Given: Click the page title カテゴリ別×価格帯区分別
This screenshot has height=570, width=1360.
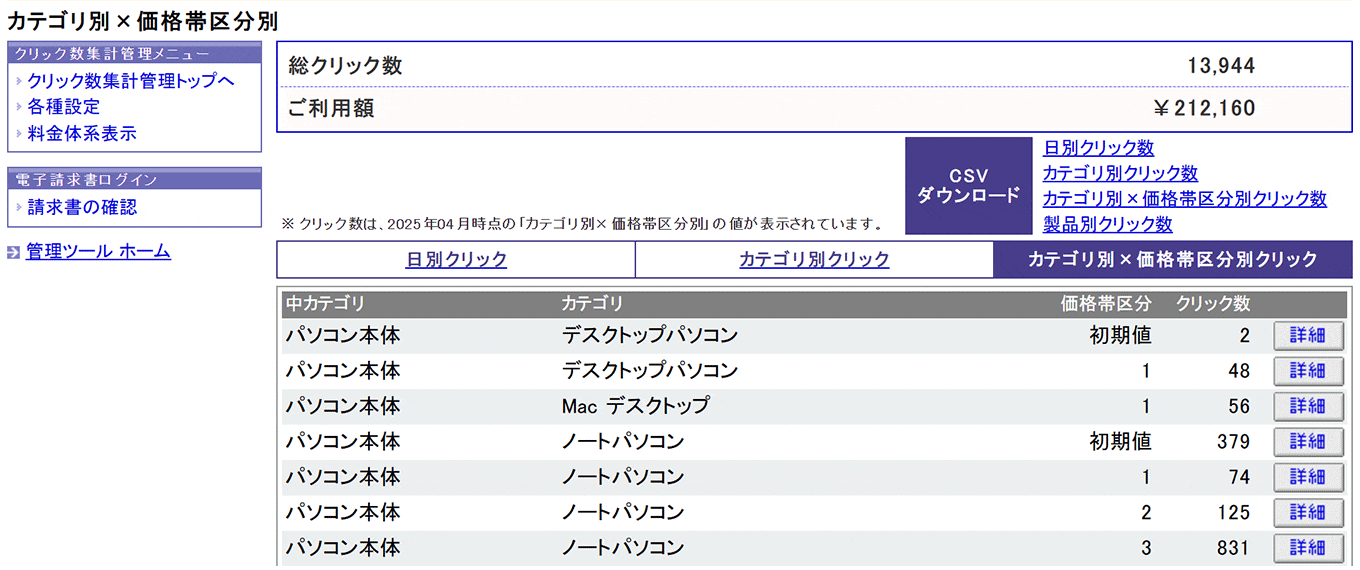Looking at the screenshot, I should [x=143, y=20].
